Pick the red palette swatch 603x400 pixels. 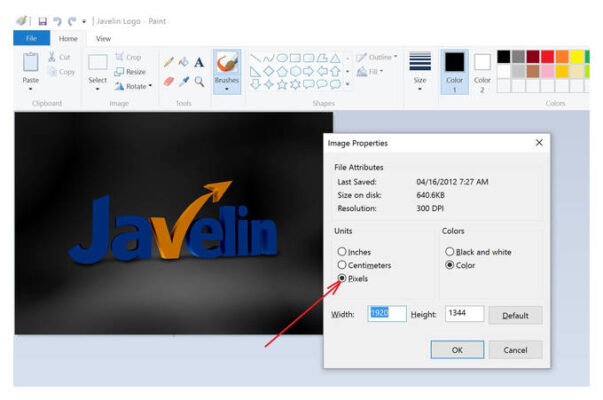coord(548,57)
